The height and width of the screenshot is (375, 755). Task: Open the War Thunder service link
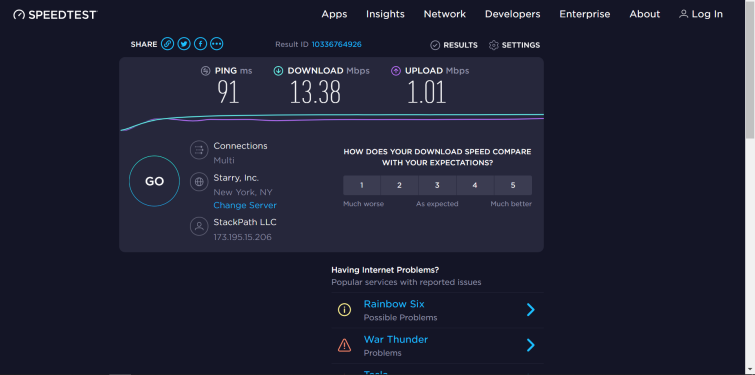[396, 339]
